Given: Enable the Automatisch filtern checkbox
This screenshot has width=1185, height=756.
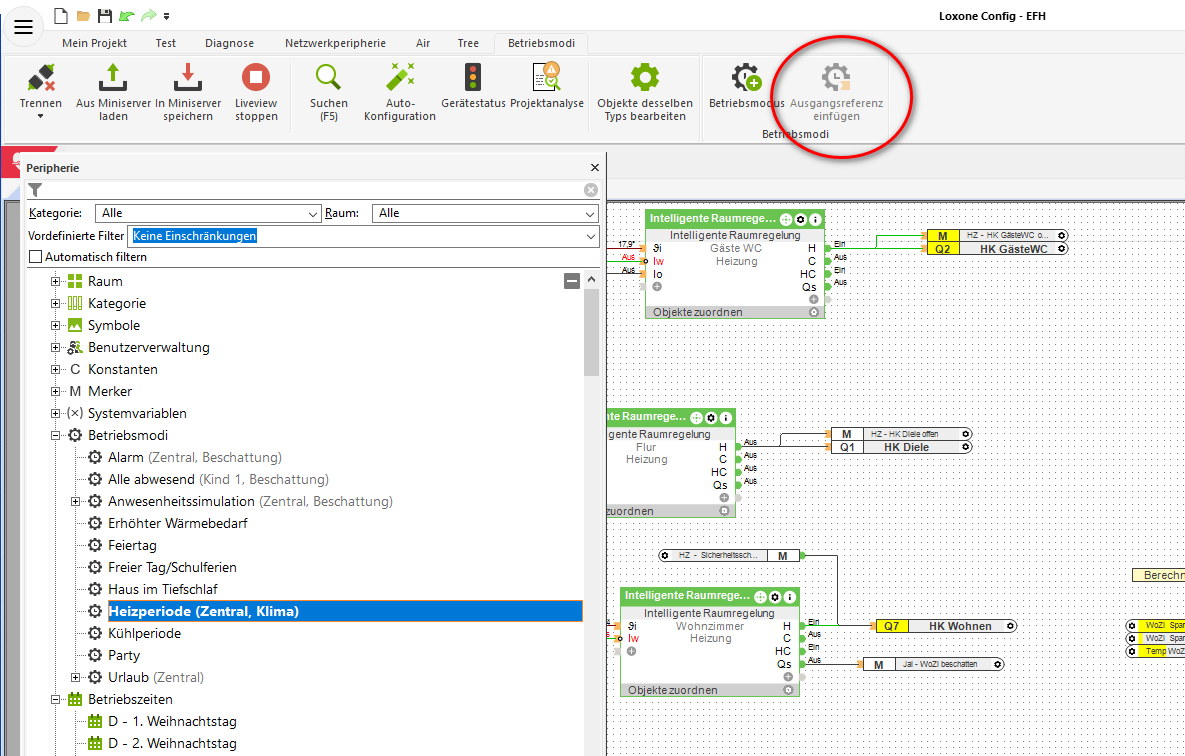Looking at the screenshot, I should pyautogui.click(x=36, y=257).
